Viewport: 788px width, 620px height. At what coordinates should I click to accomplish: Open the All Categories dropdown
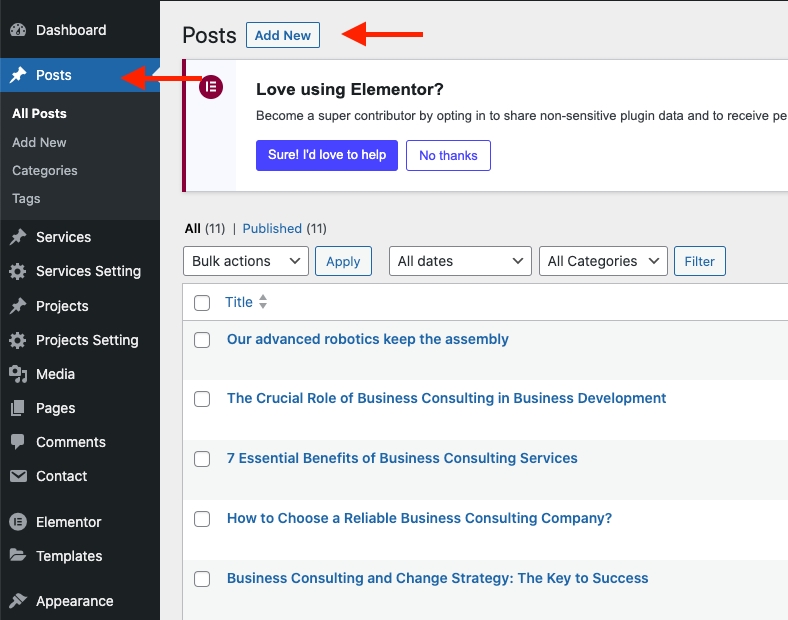(602, 261)
